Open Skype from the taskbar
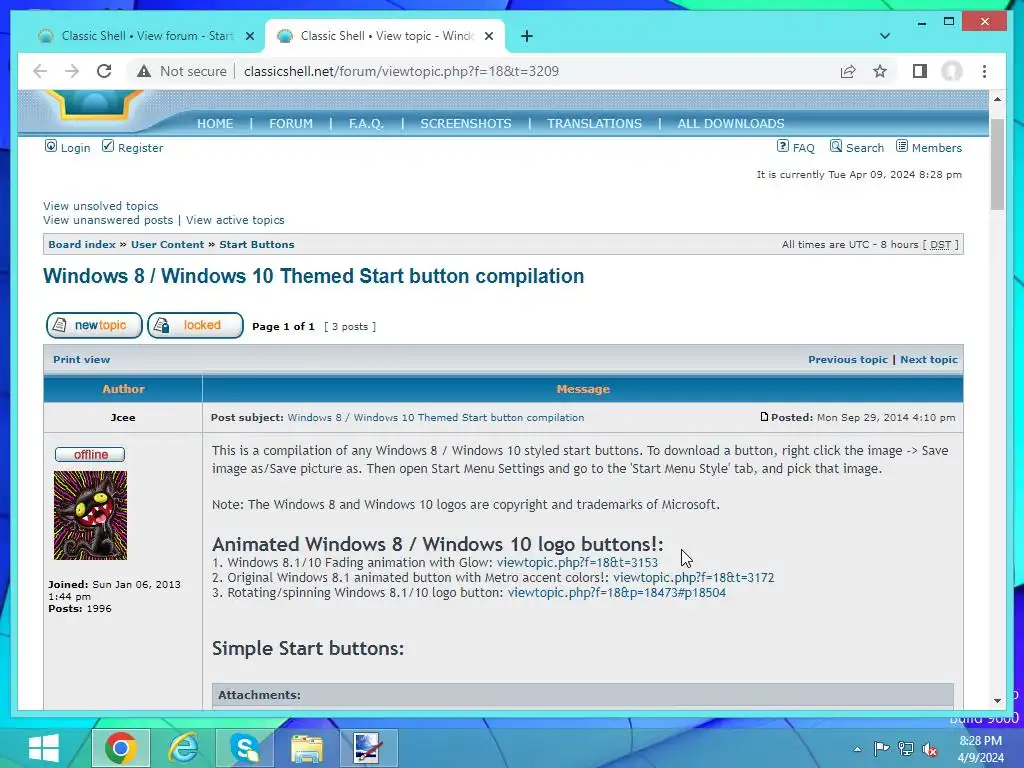1024x768 pixels. point(245,748)
